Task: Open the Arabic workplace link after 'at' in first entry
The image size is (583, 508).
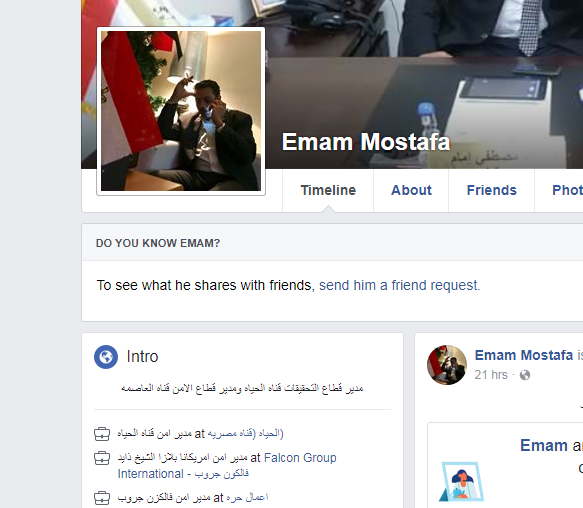Action: pos(245,434)
